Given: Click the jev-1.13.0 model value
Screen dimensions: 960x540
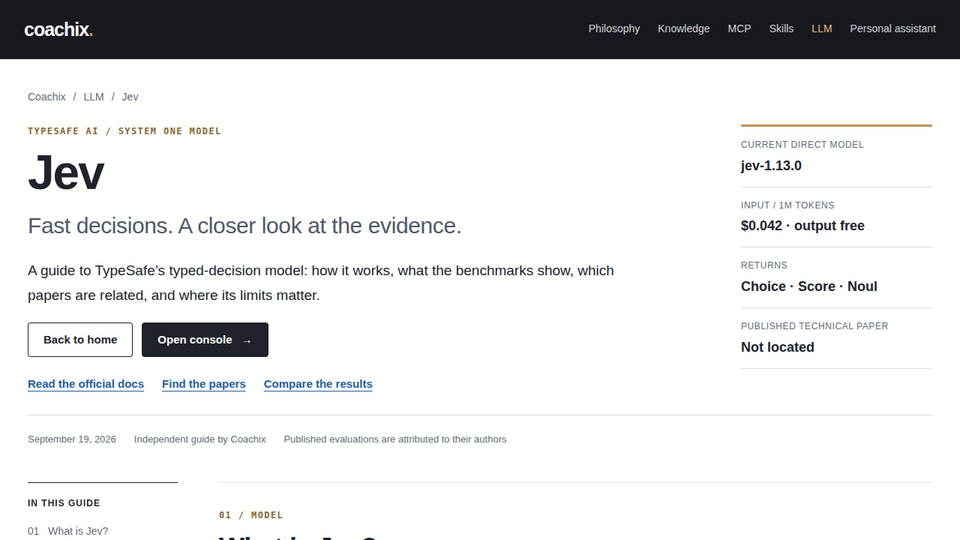Looking at the screenshot, I should coord(771,165).
